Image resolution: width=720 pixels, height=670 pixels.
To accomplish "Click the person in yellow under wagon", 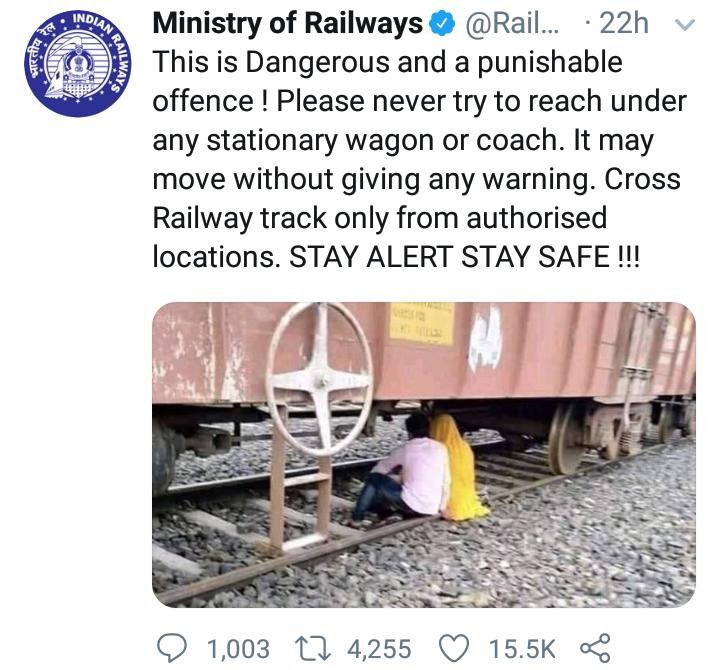I will pyautogui.click(x=458, y=467).
